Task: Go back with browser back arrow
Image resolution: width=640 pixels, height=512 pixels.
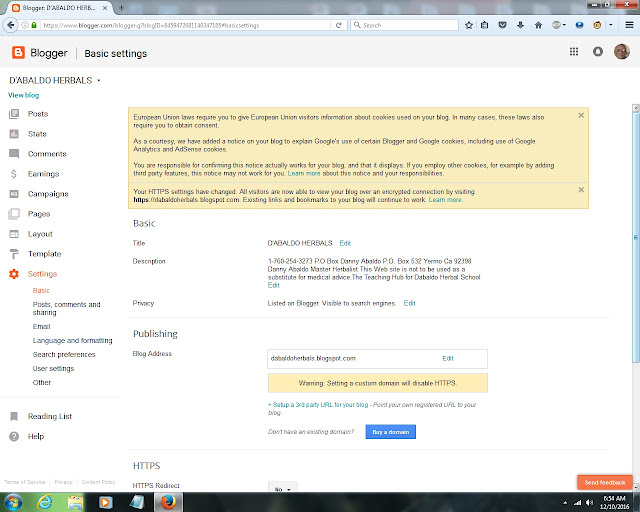Action: (x=11, y=25)
